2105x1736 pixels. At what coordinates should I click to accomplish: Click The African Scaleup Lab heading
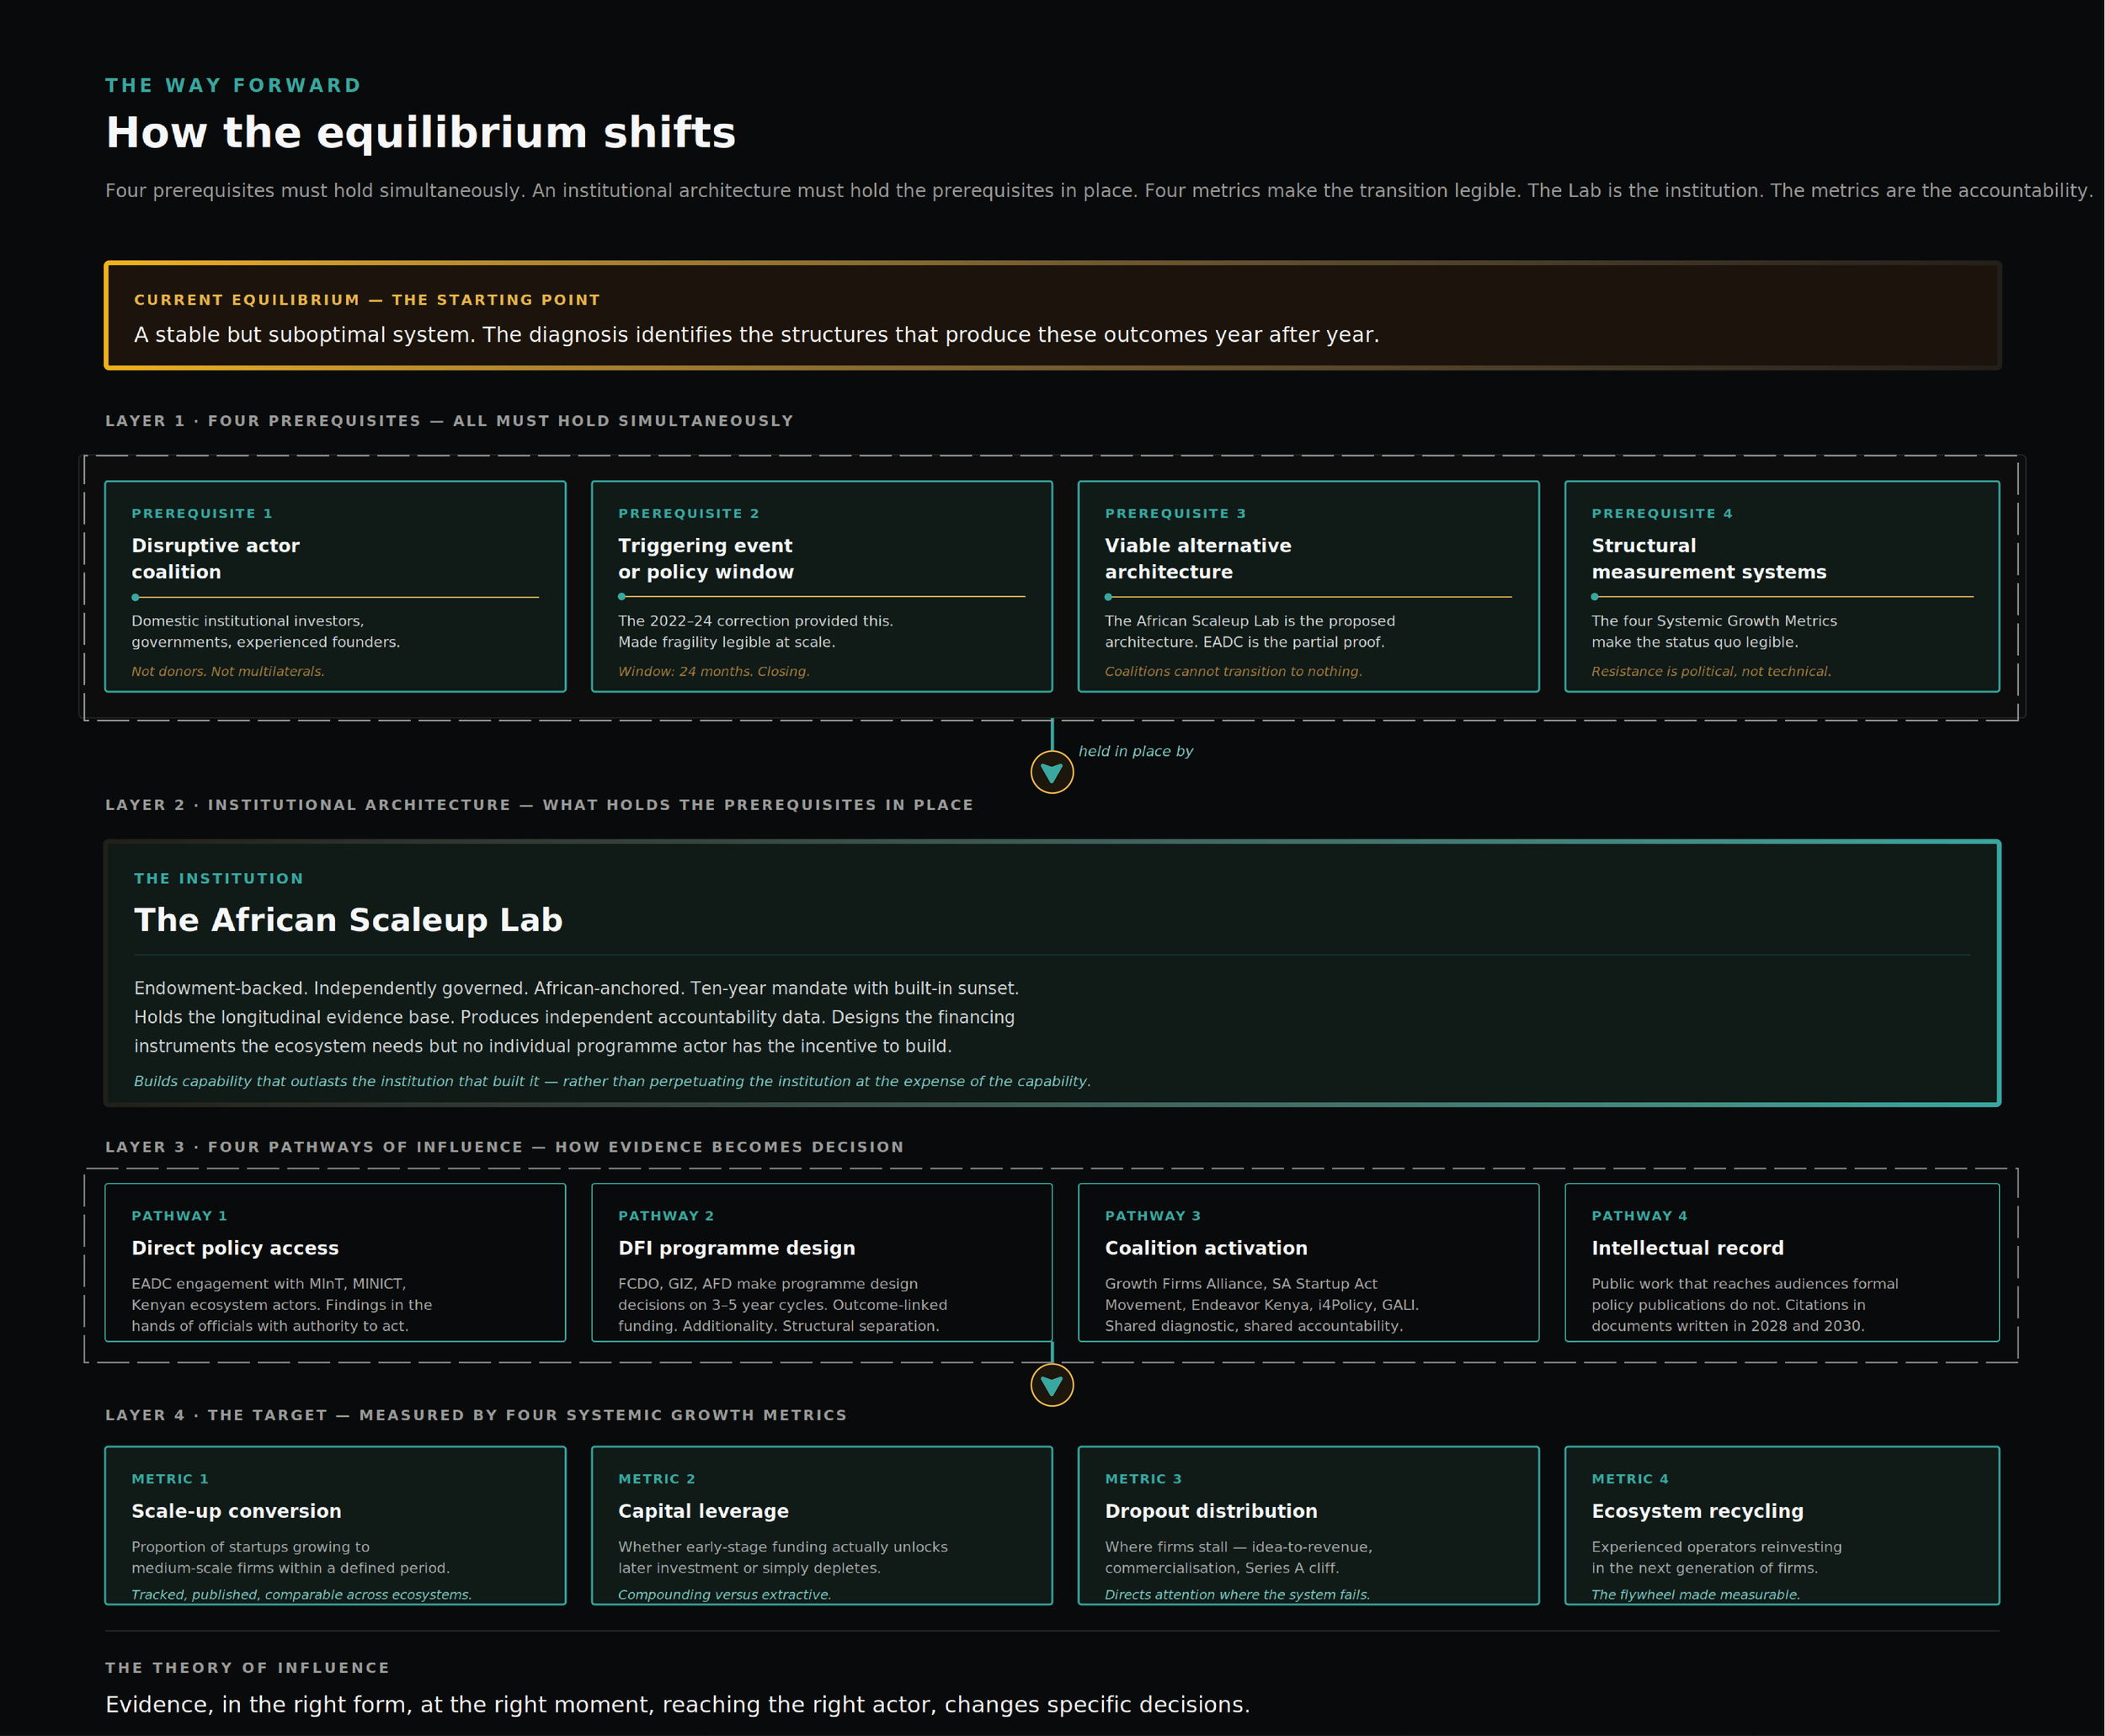click(x=348, y=920)
